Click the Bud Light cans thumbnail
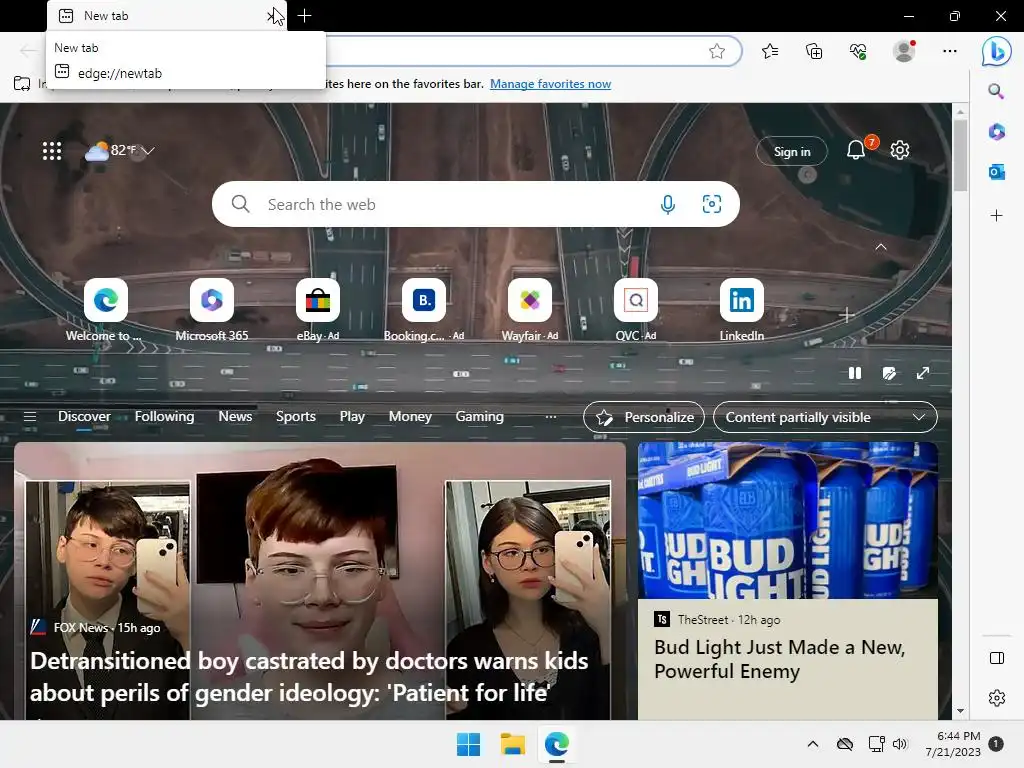This screenshot has height=768, width=1024. (x=788, y=520)
